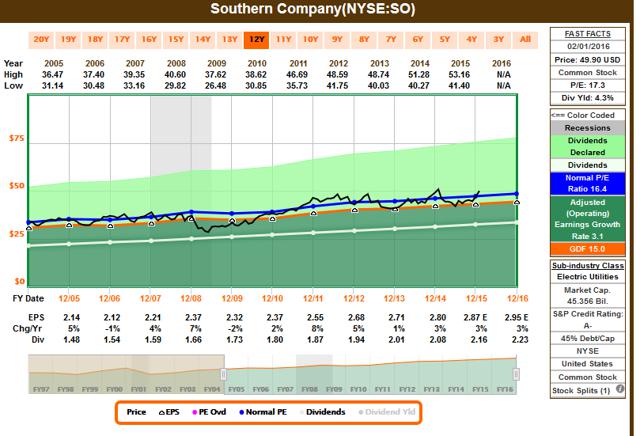Click the right handle of range slider
This screenshot has height=436, width=640.
pyautogui.click(x=516, y=374)
